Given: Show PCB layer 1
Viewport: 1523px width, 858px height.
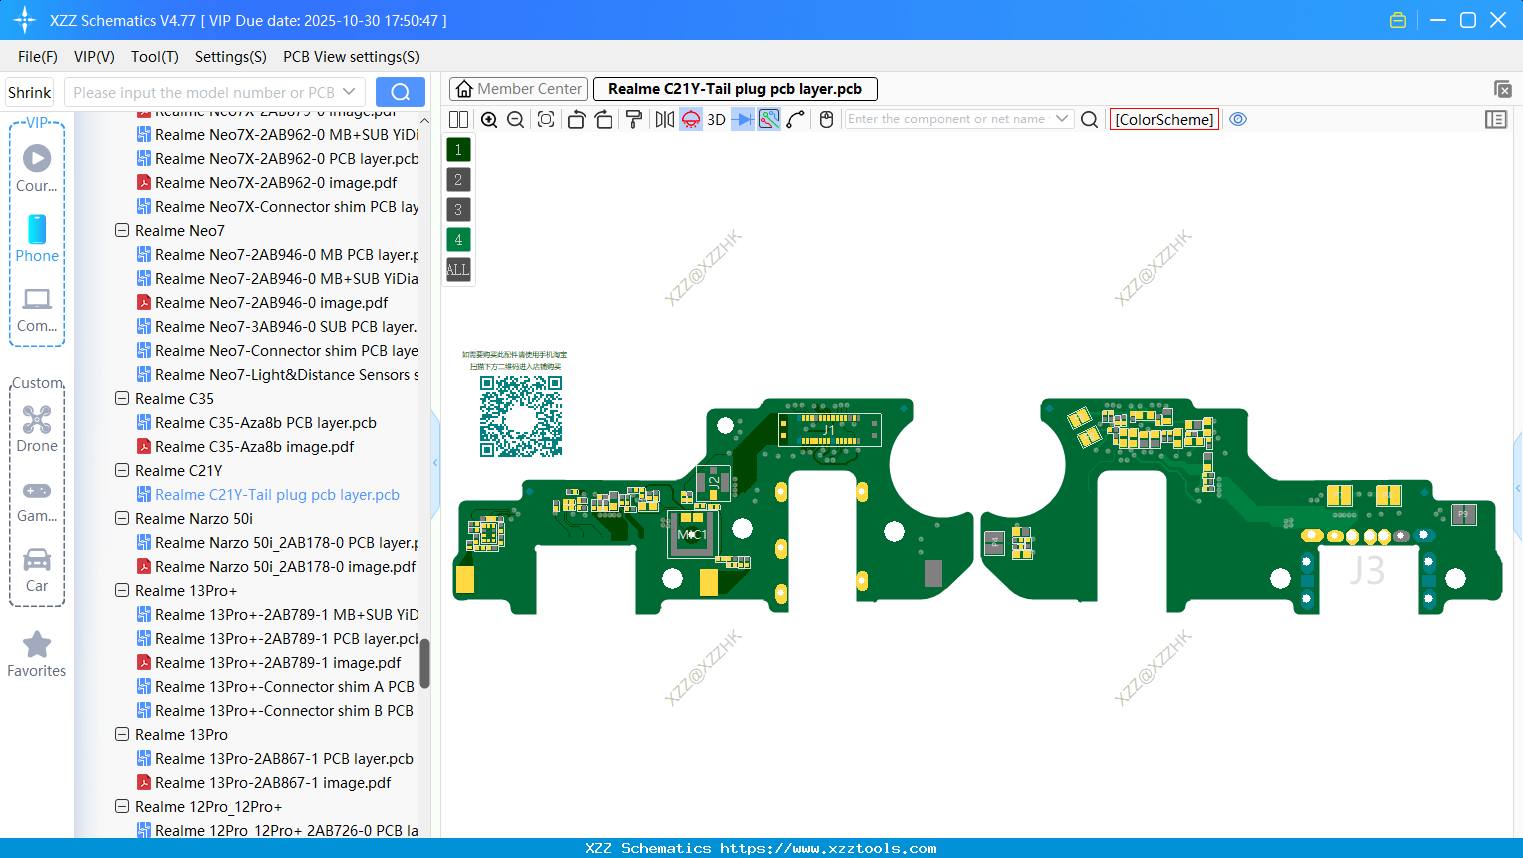Looking at the screenshot, I should click(x=458, y=150).
